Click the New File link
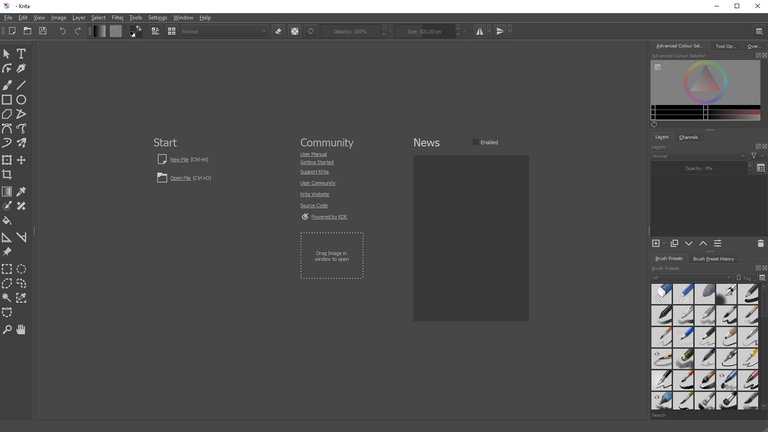The image size is (768, 432). 179,160
